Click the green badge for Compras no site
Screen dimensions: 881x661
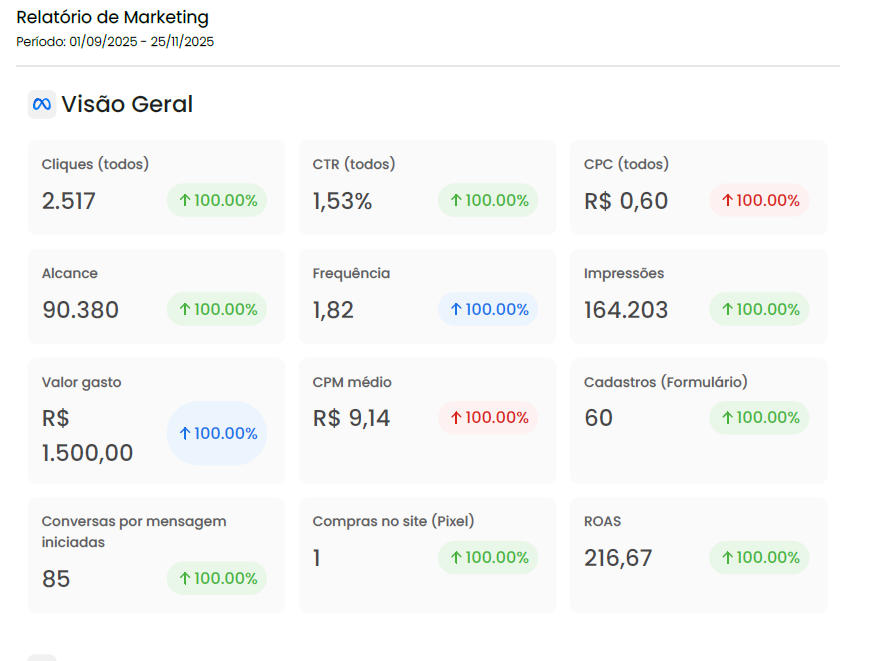coord(488,557)
